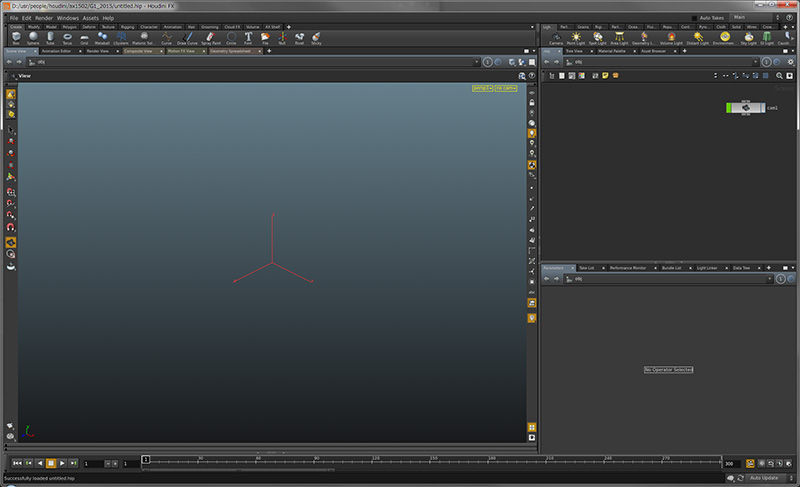The height and width of the screenshot is (487, 800).
Task: Select the Torus shelf tool
Action: [67, 38]
